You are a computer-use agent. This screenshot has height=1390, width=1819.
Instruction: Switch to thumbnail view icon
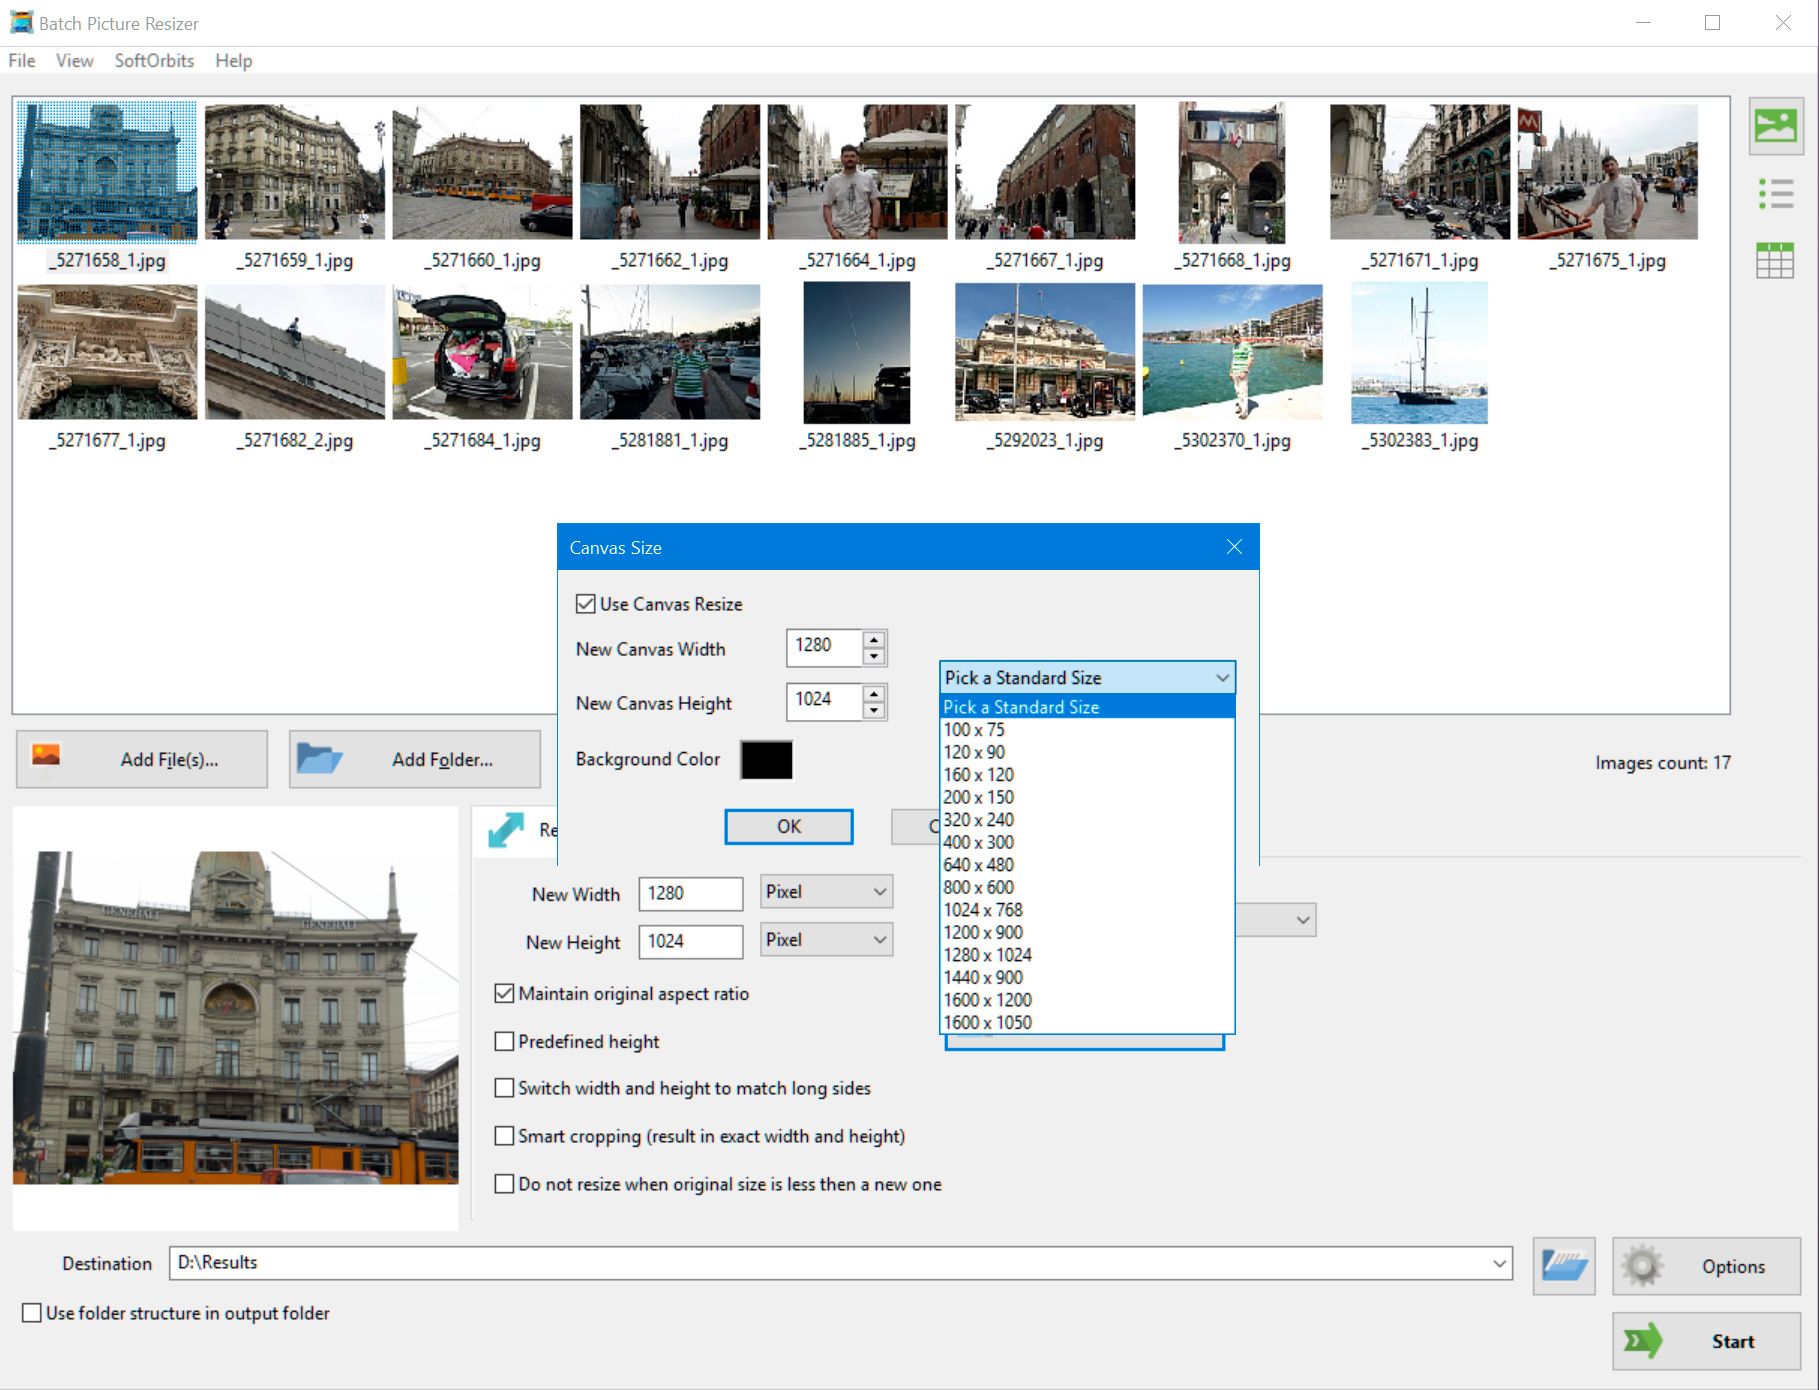[x=1775, y=126]
